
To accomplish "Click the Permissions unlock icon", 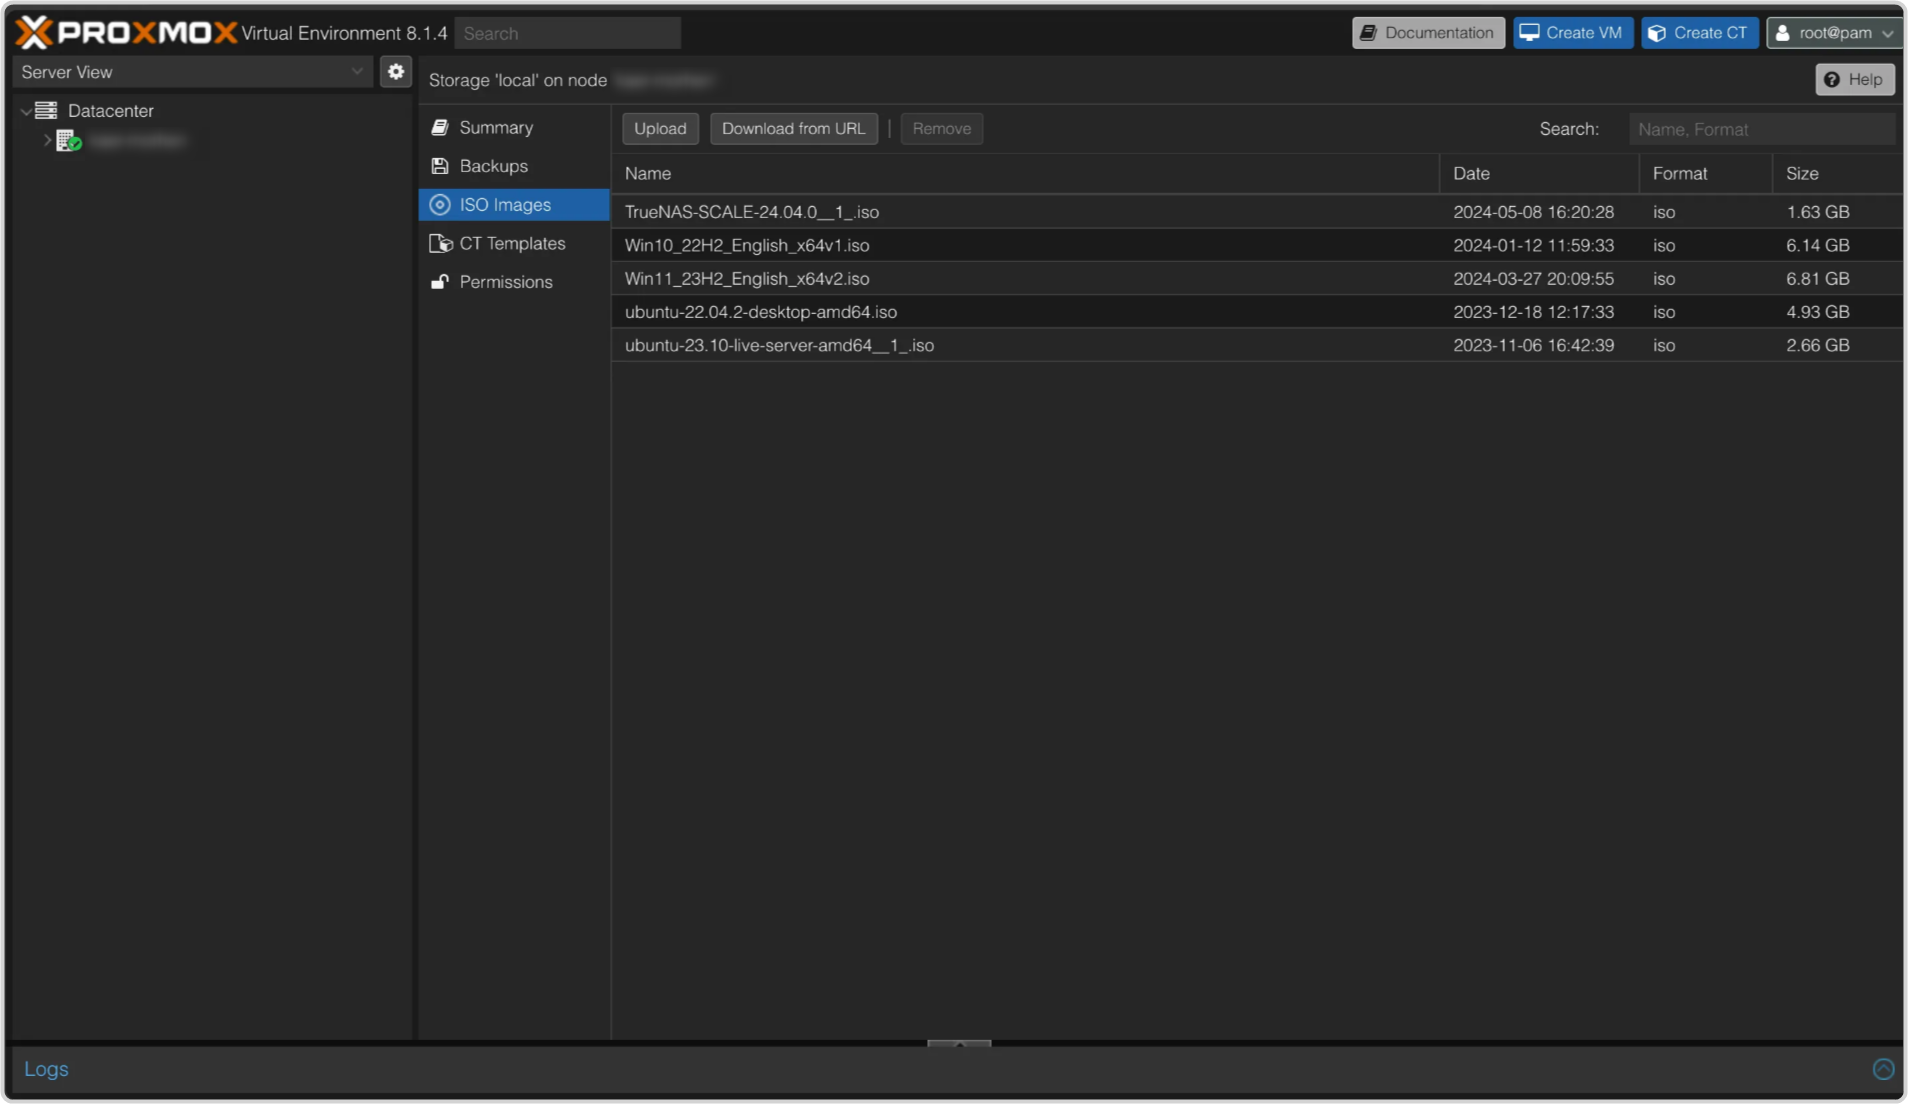I will [x=440, y=282].
